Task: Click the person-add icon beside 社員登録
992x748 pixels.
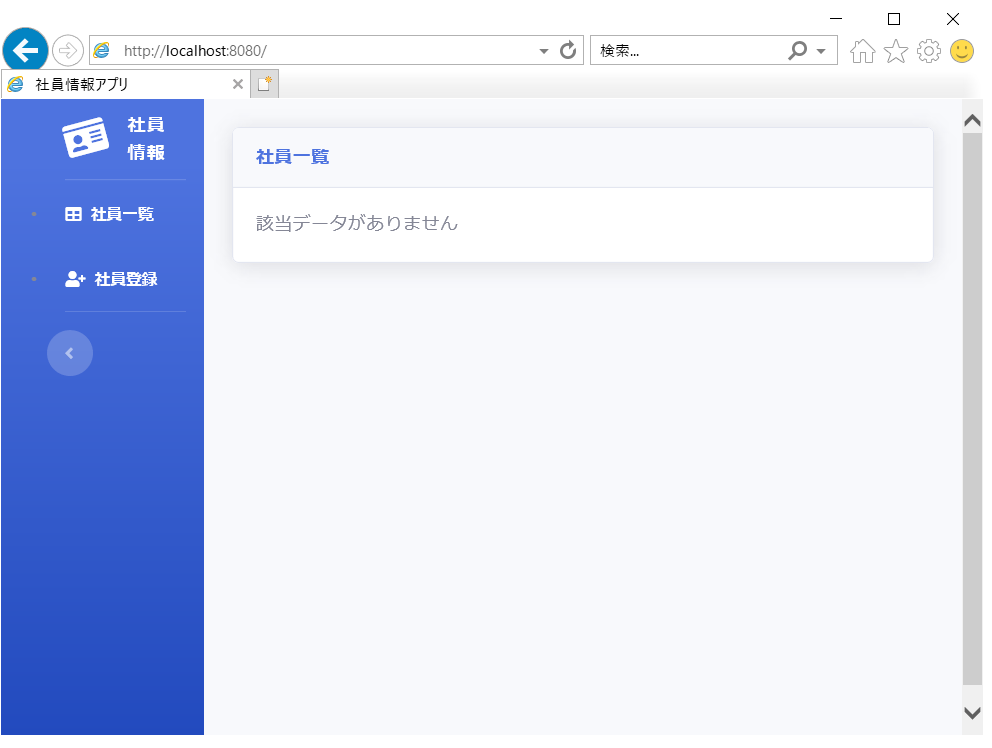Action: [75, 279]
